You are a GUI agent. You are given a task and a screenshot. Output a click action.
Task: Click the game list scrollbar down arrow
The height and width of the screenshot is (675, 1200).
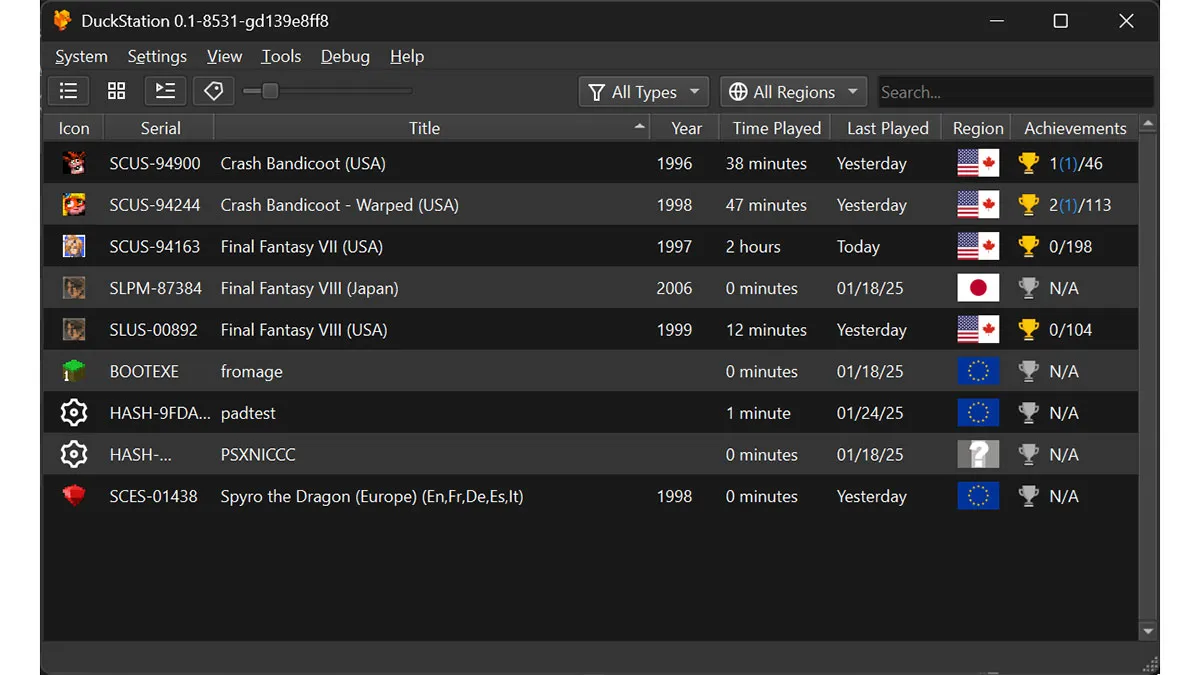point(1147,631)
